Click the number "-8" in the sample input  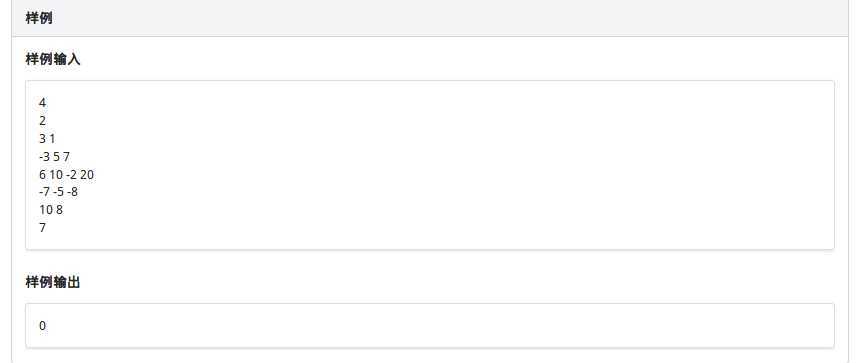click(72, 192)
